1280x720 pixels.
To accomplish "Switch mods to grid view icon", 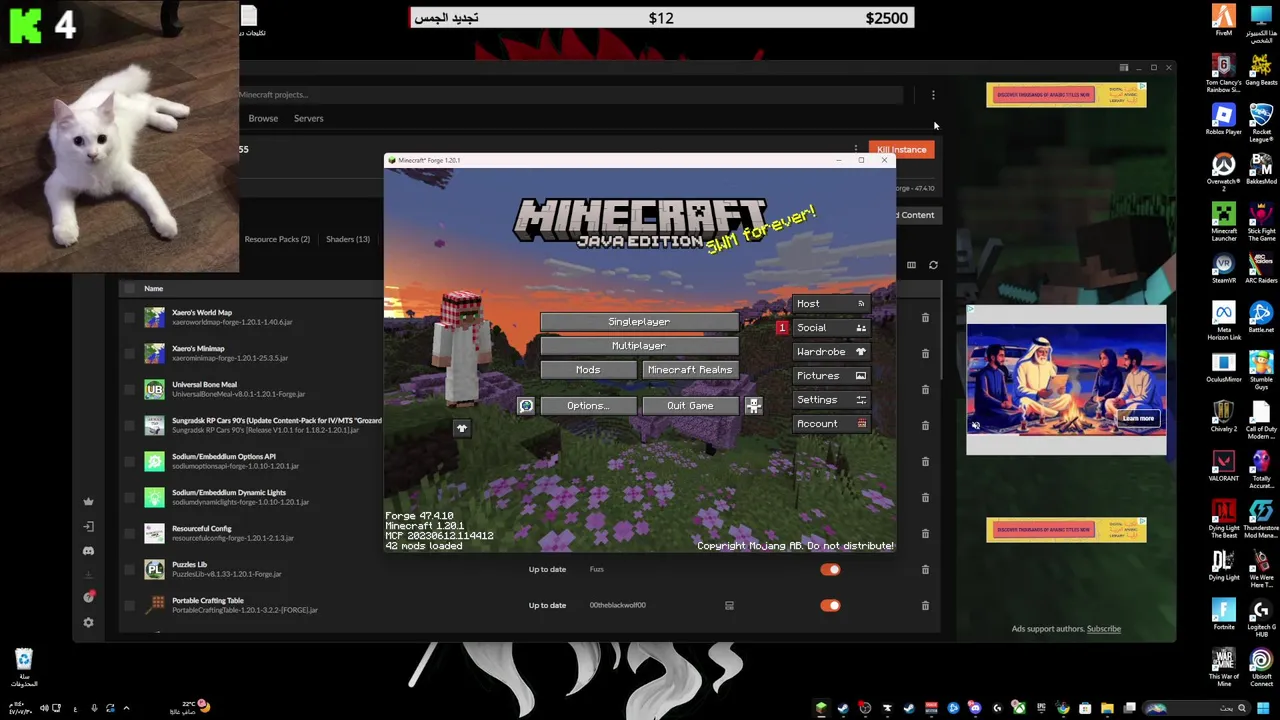I will point(911,265).
